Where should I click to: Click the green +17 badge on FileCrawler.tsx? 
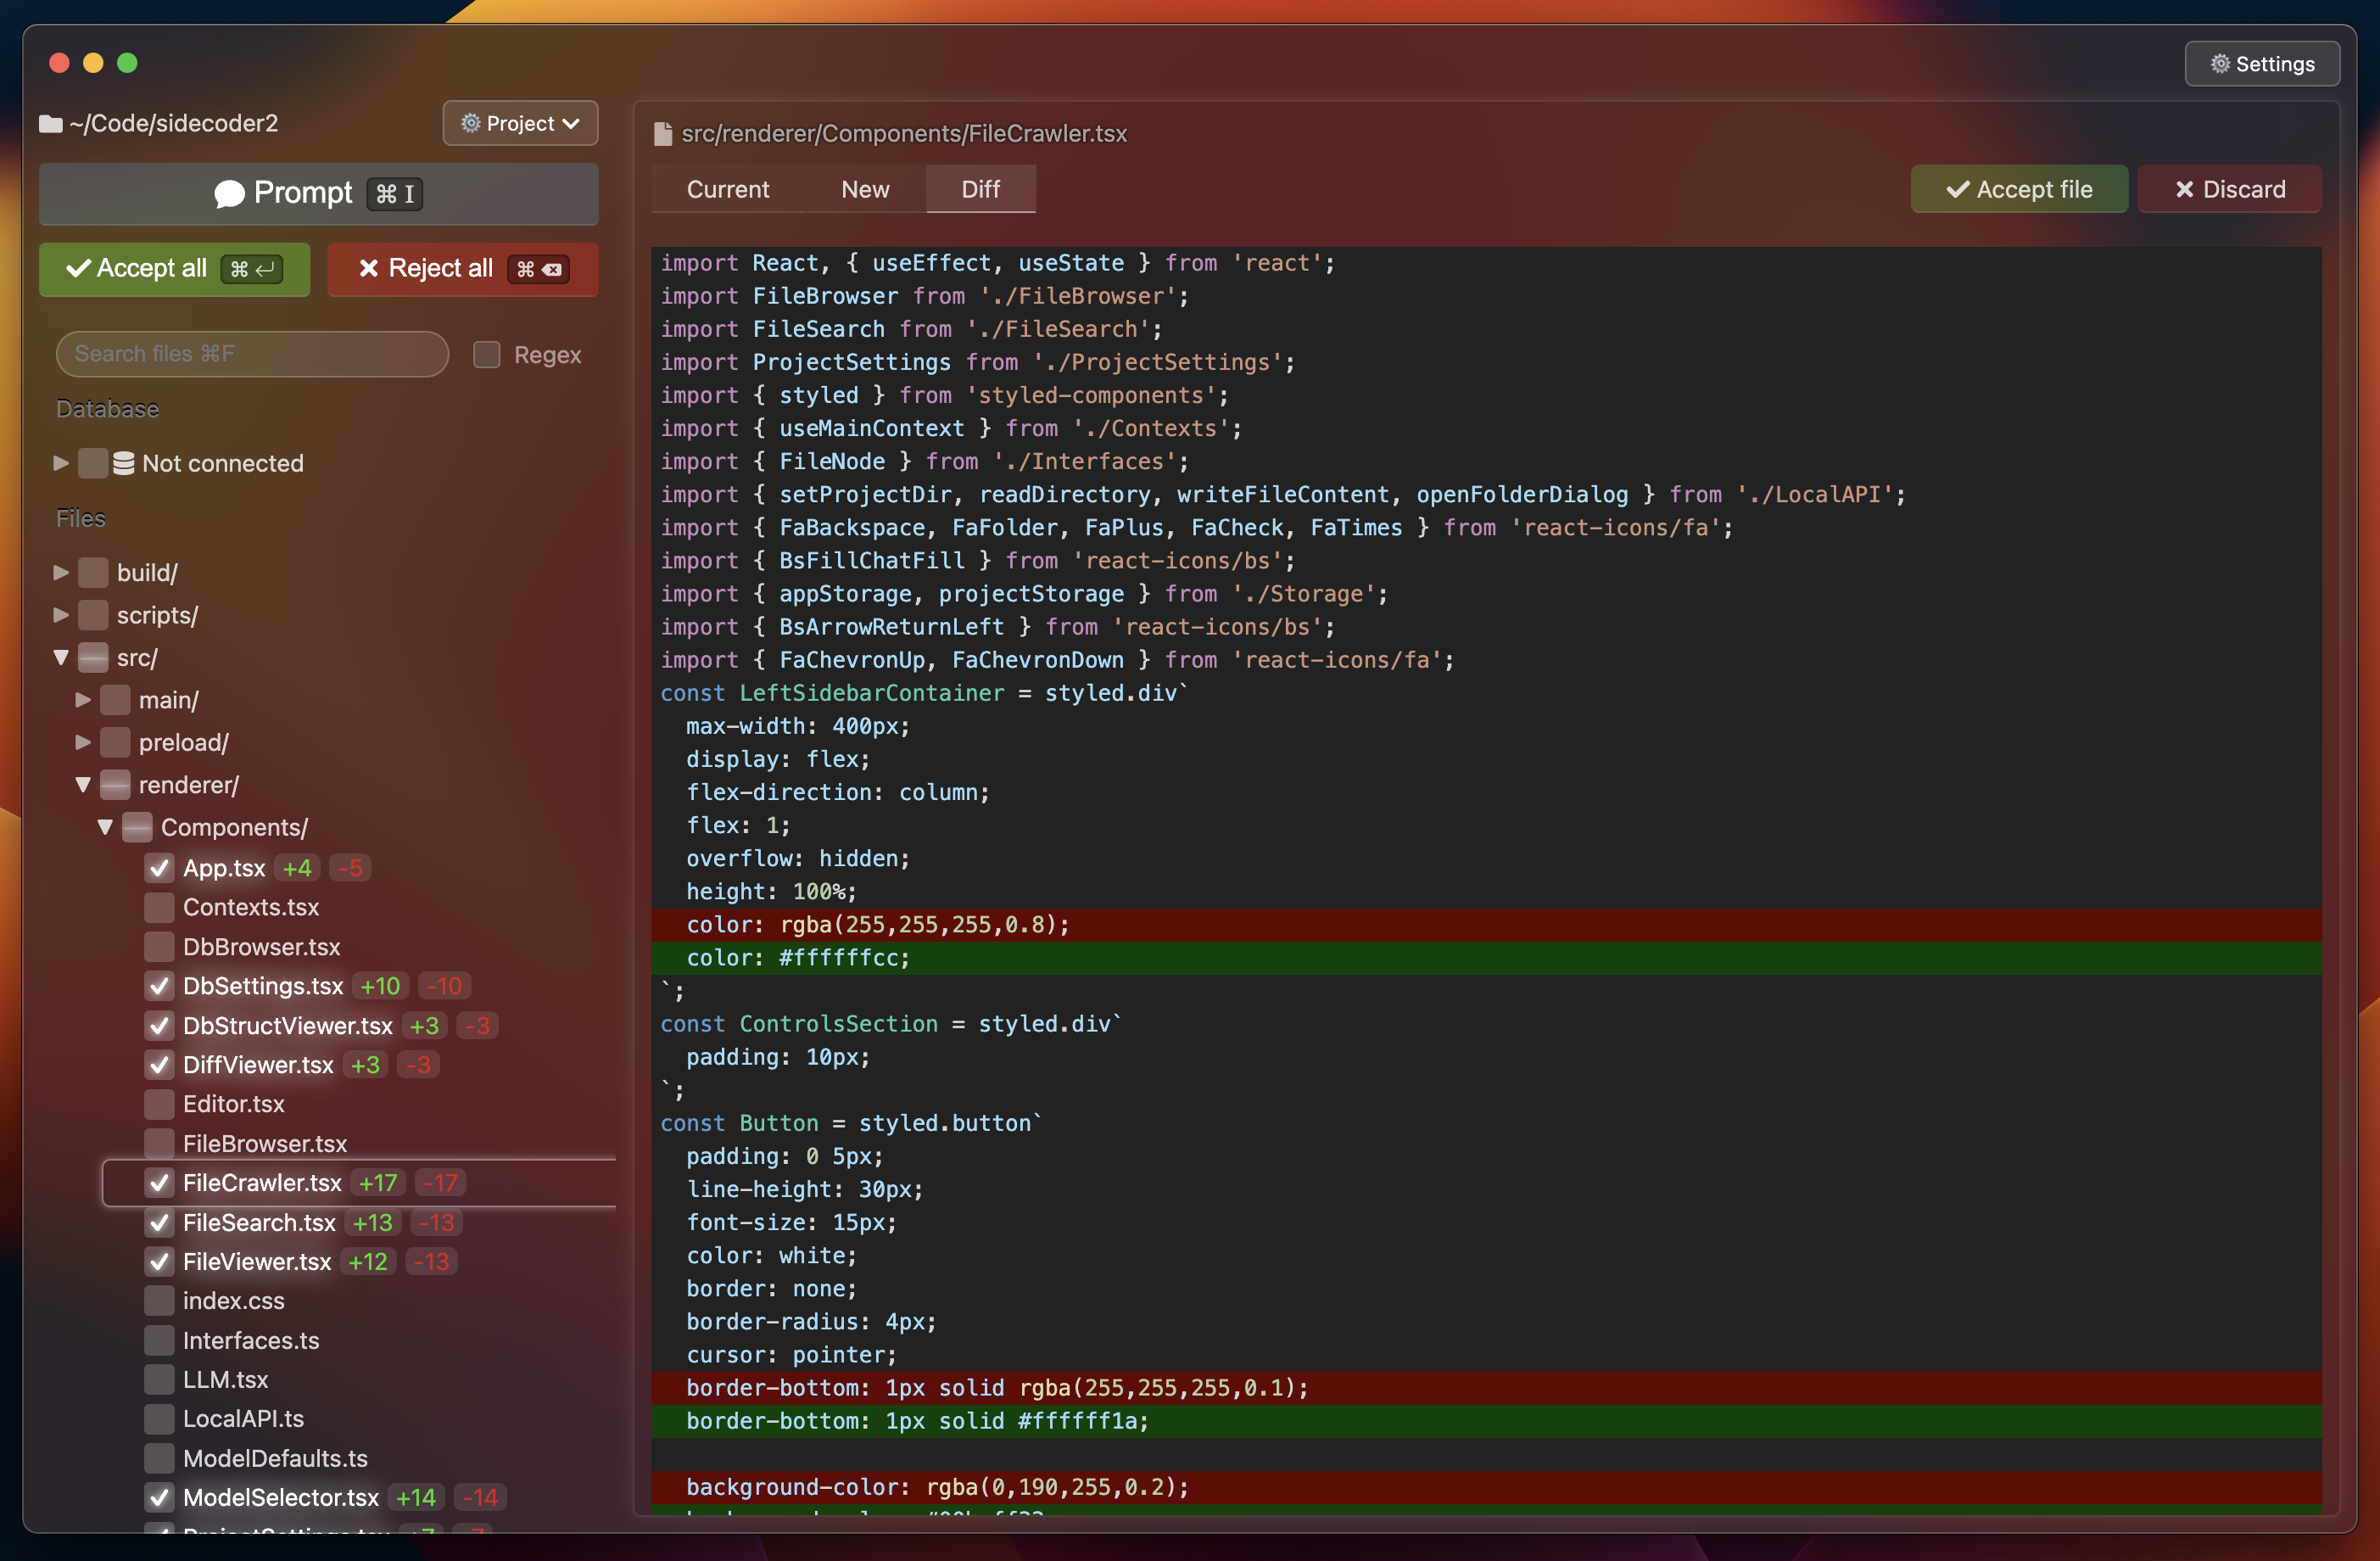point(378,1183)
